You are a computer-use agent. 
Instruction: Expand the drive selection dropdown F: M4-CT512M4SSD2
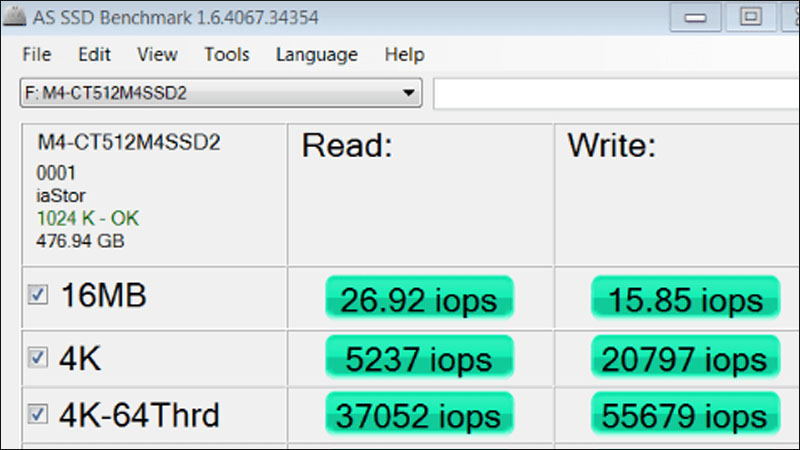point(221,93)
